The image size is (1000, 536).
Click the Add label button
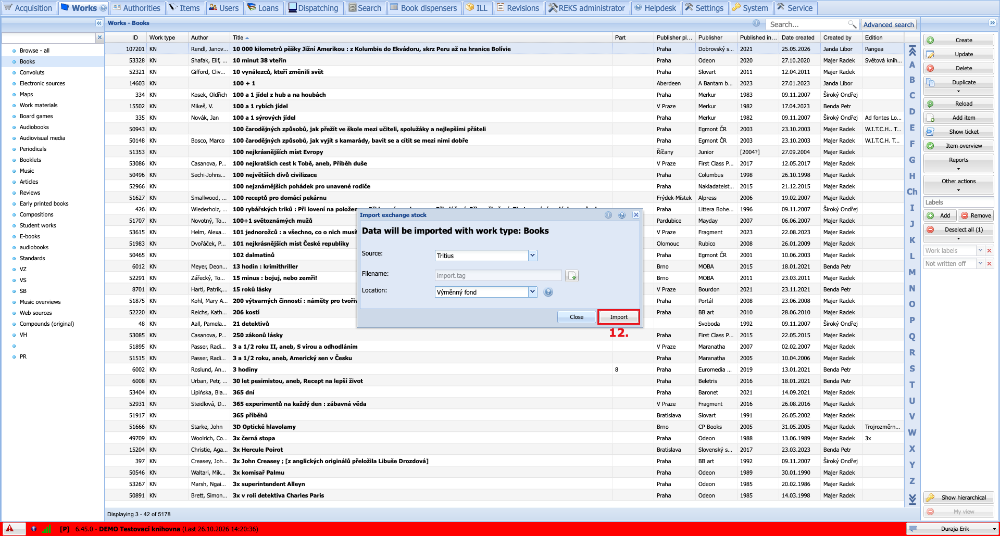coord(940,216)
